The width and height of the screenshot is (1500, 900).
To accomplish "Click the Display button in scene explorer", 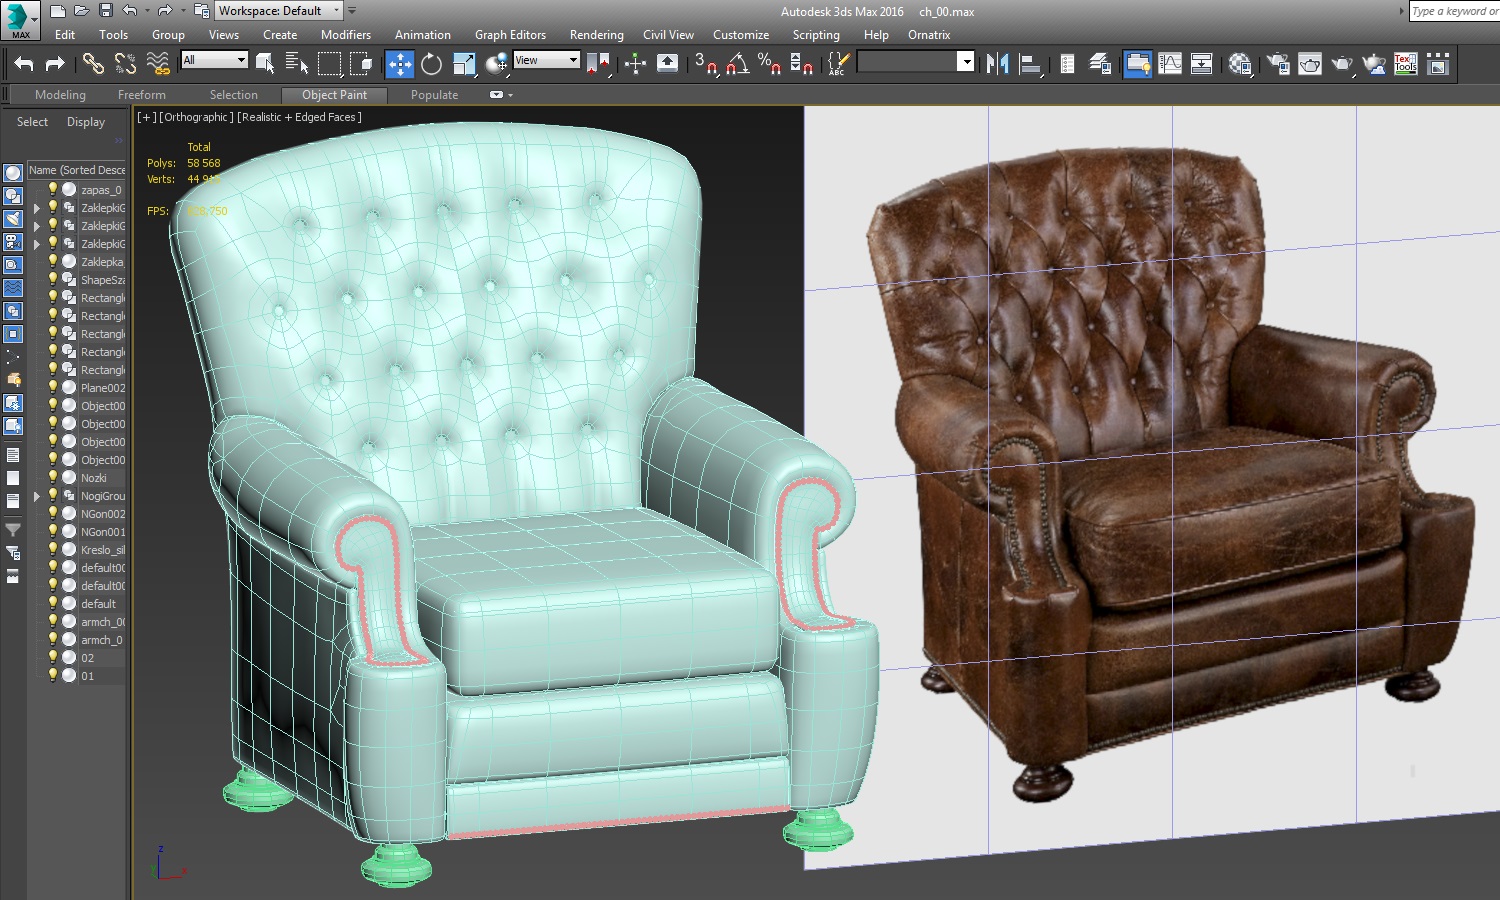I will (86, 122).
